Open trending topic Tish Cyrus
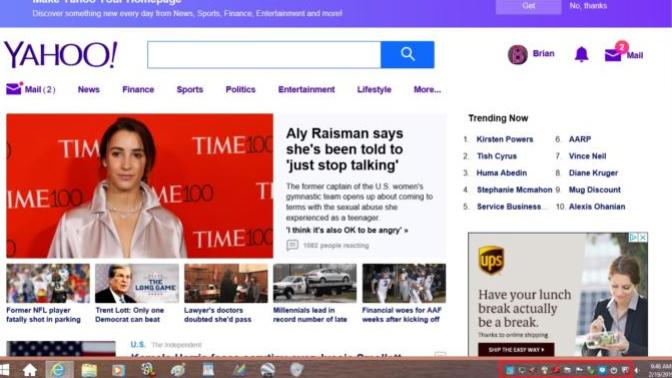This screenshot has height=378, width=672. [497, 156]
